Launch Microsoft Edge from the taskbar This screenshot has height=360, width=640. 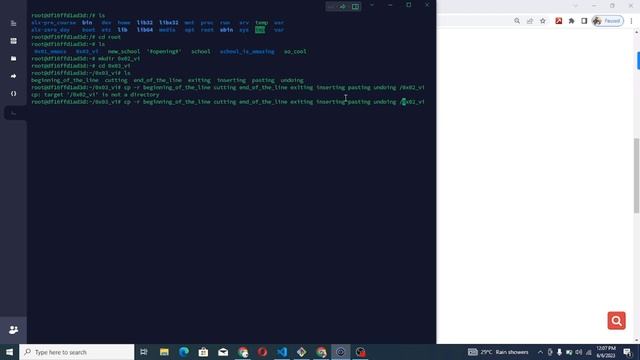[184, 352]
